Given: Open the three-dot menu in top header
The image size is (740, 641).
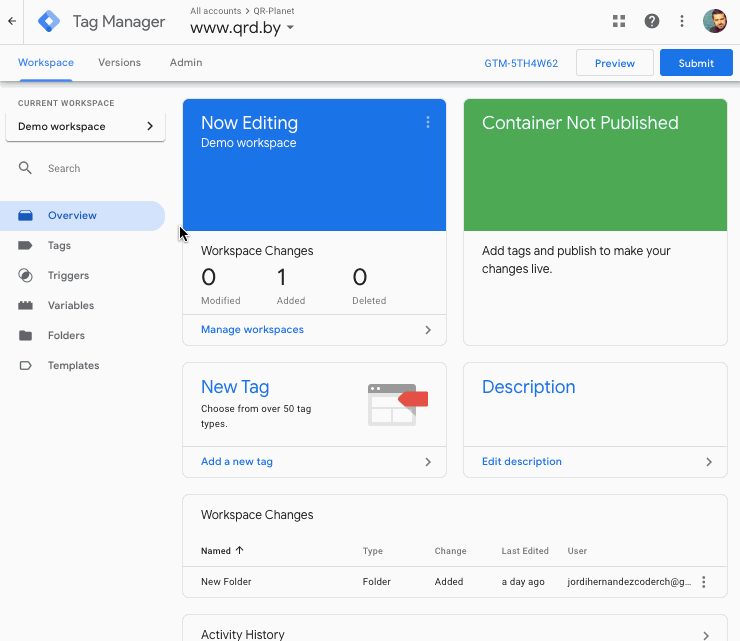Looking at the screenshot, I should (682, 21).
